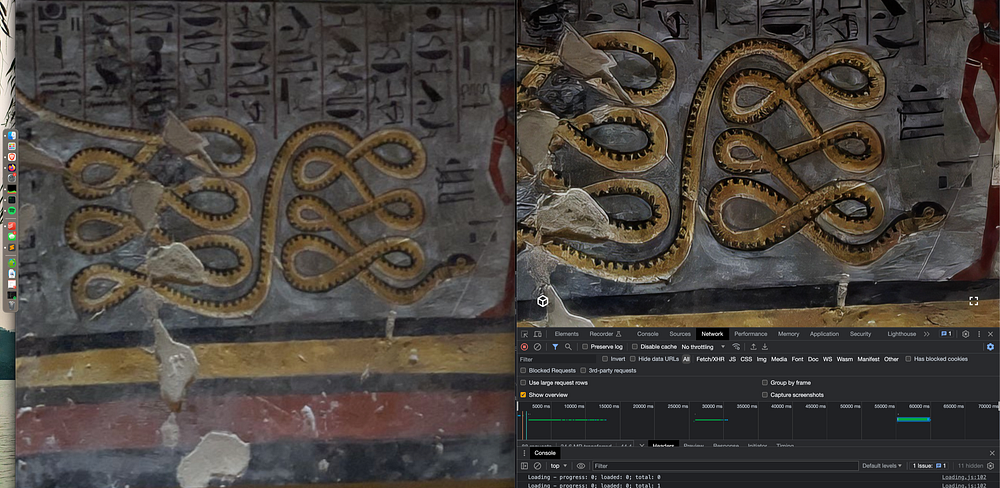Filter requests by WS type
The image size is (1000, 488).
click(827, 359)
